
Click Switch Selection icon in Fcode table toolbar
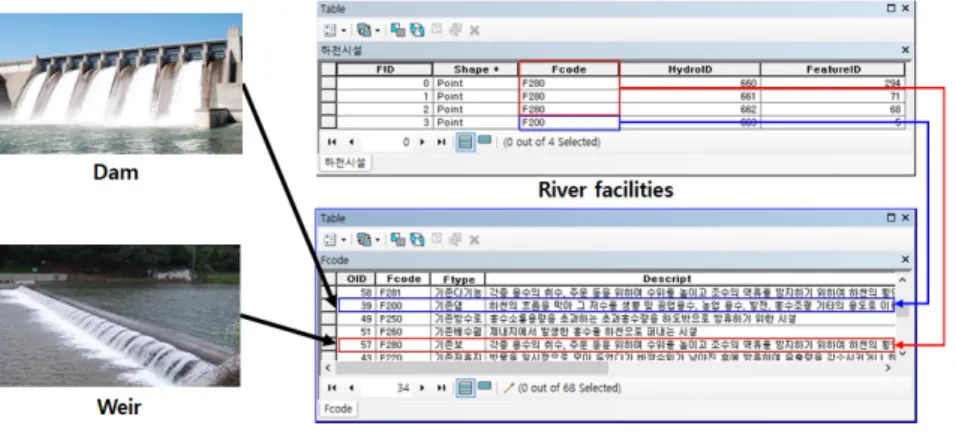click(x=417, y=239)
